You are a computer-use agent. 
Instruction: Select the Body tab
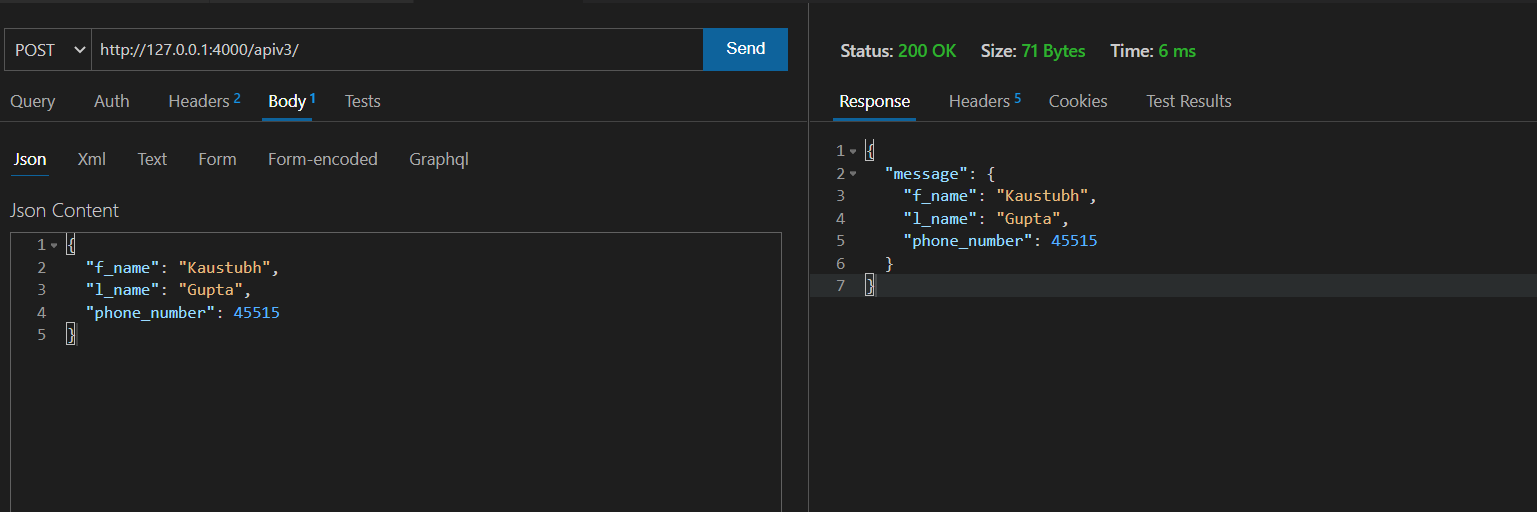pyautogui.click(x=291, y=101)
